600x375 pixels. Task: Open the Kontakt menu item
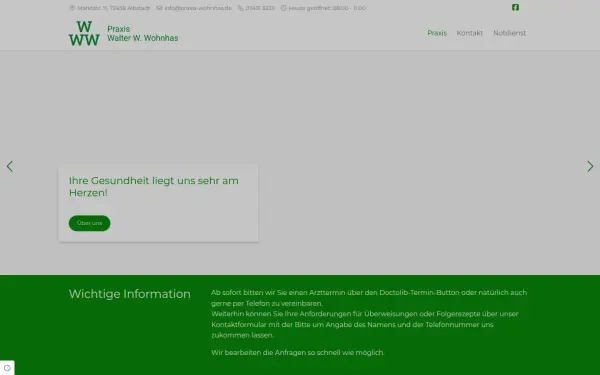coord(470,33)
